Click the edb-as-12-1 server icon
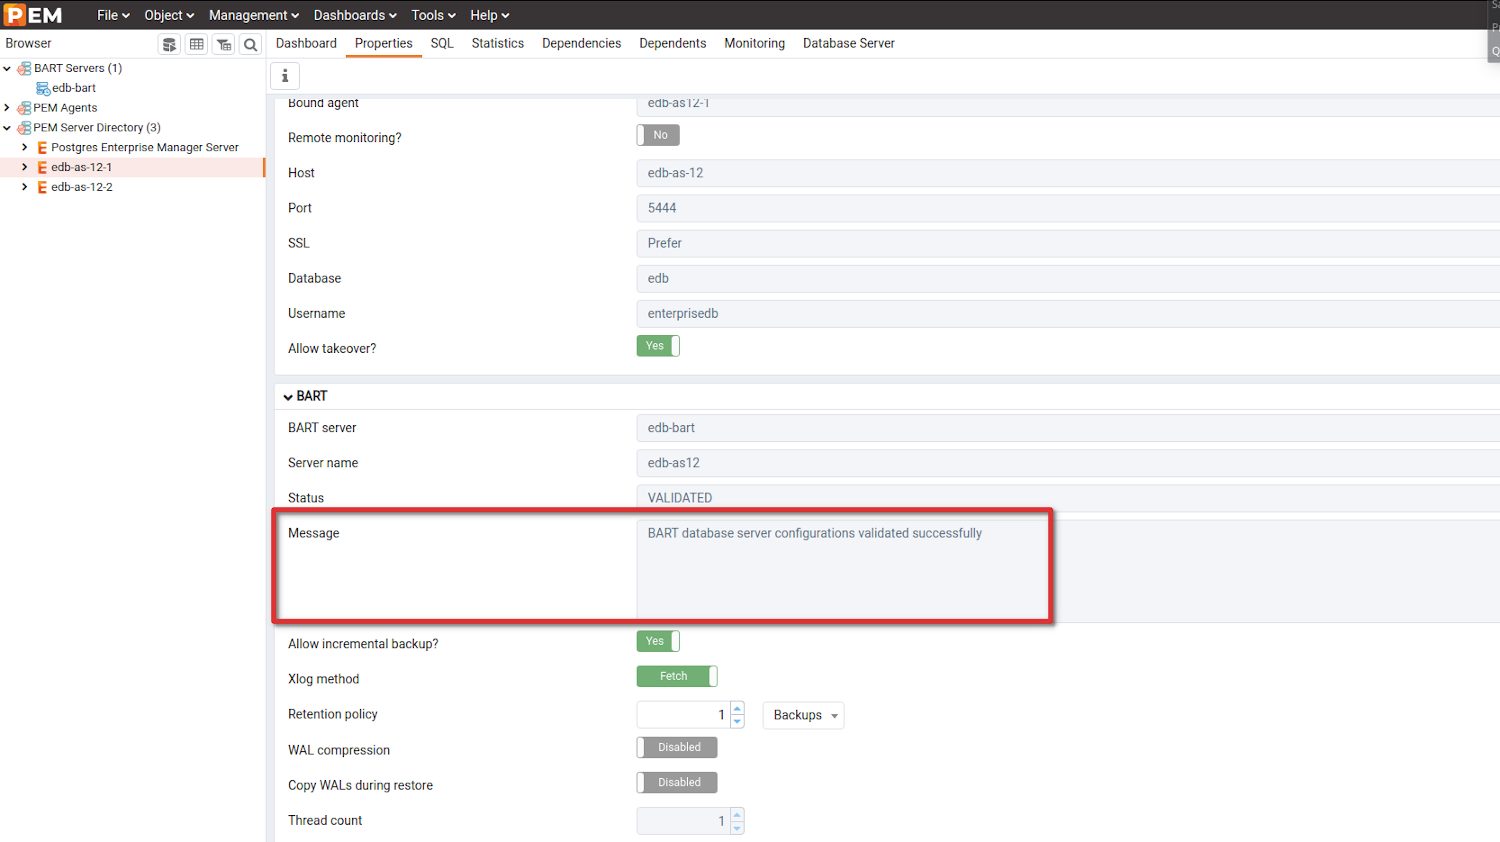This screenshot has height=842, width=1500. (x=42, y=168)
